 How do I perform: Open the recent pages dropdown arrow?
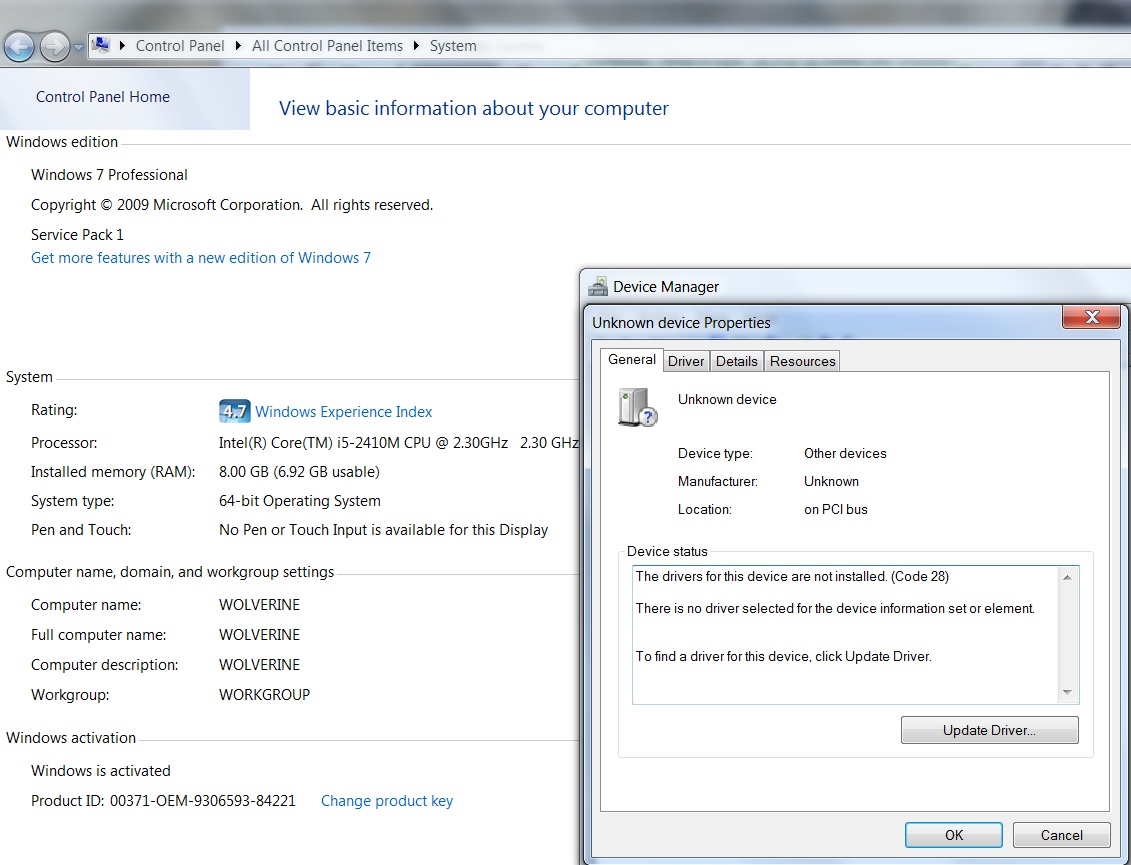[78, 48]
